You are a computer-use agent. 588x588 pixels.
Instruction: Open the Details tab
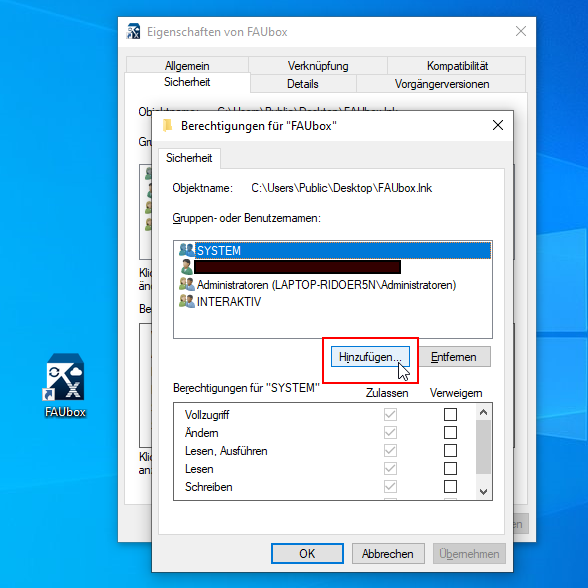pos(303,84)
